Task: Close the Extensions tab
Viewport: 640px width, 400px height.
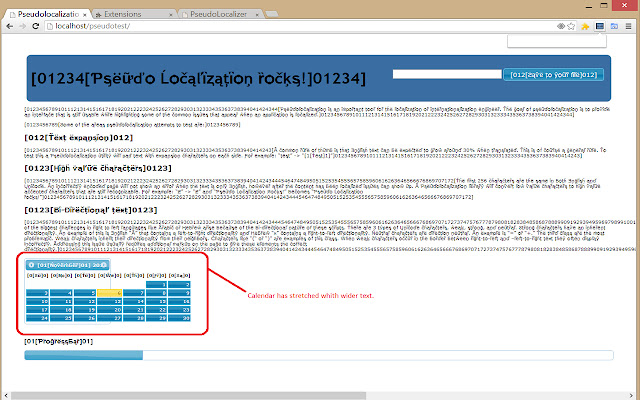Action: 171,14
